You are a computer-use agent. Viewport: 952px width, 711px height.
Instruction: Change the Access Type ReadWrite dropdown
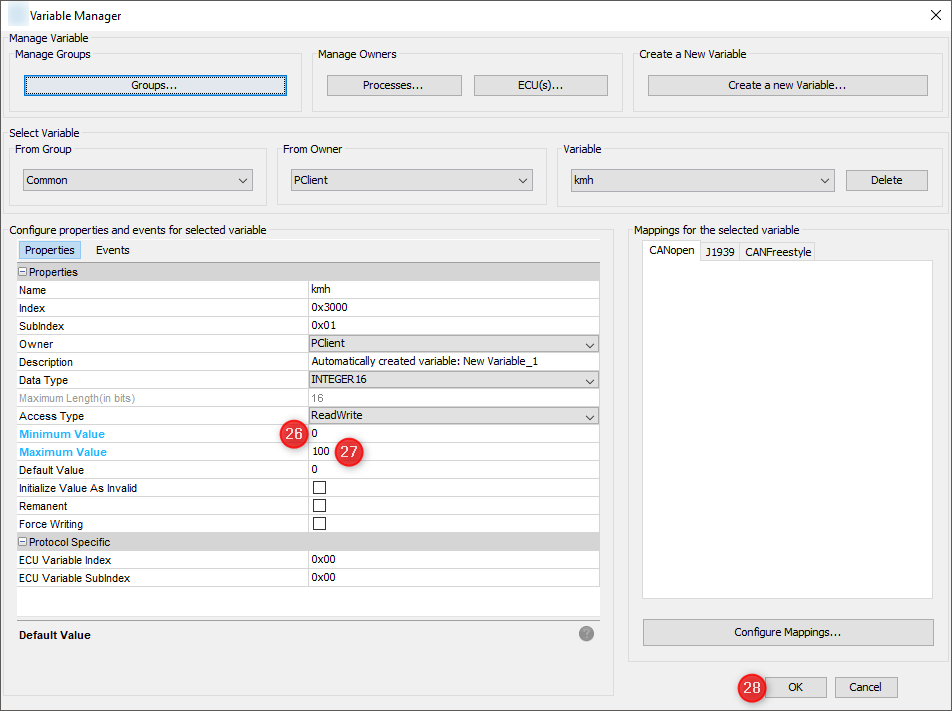[454, 416]
